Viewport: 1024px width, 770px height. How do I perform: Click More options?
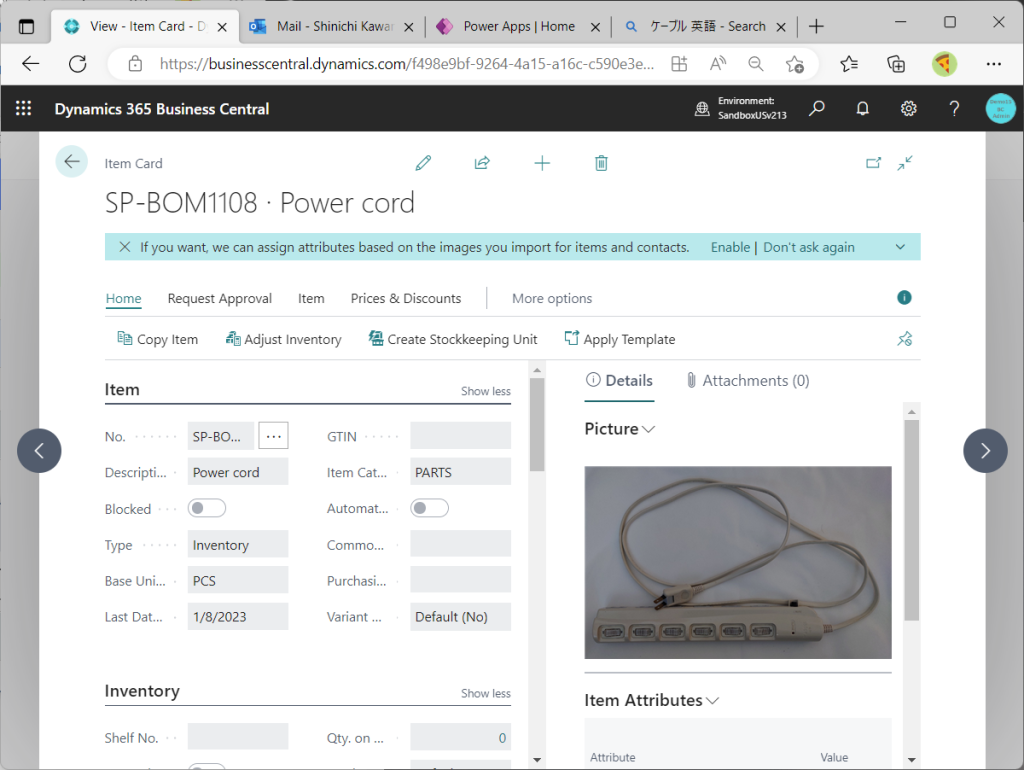pyautogui.click(x=552, y=298)
